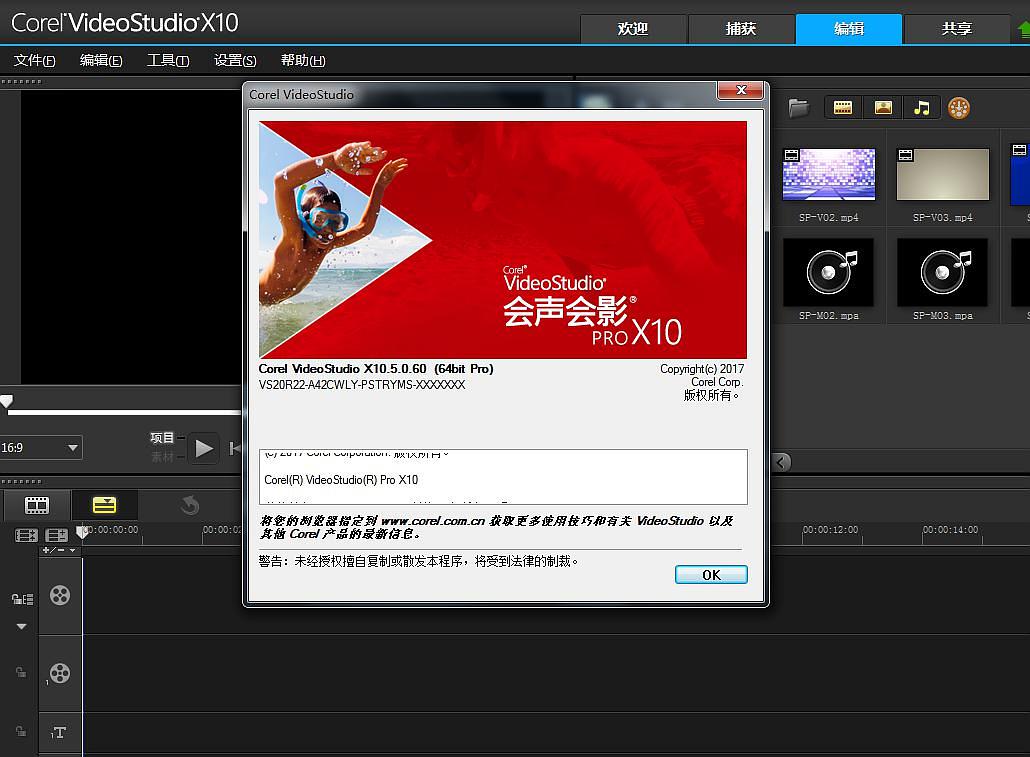Toggle the show audio files filter icon

(922, 108)
